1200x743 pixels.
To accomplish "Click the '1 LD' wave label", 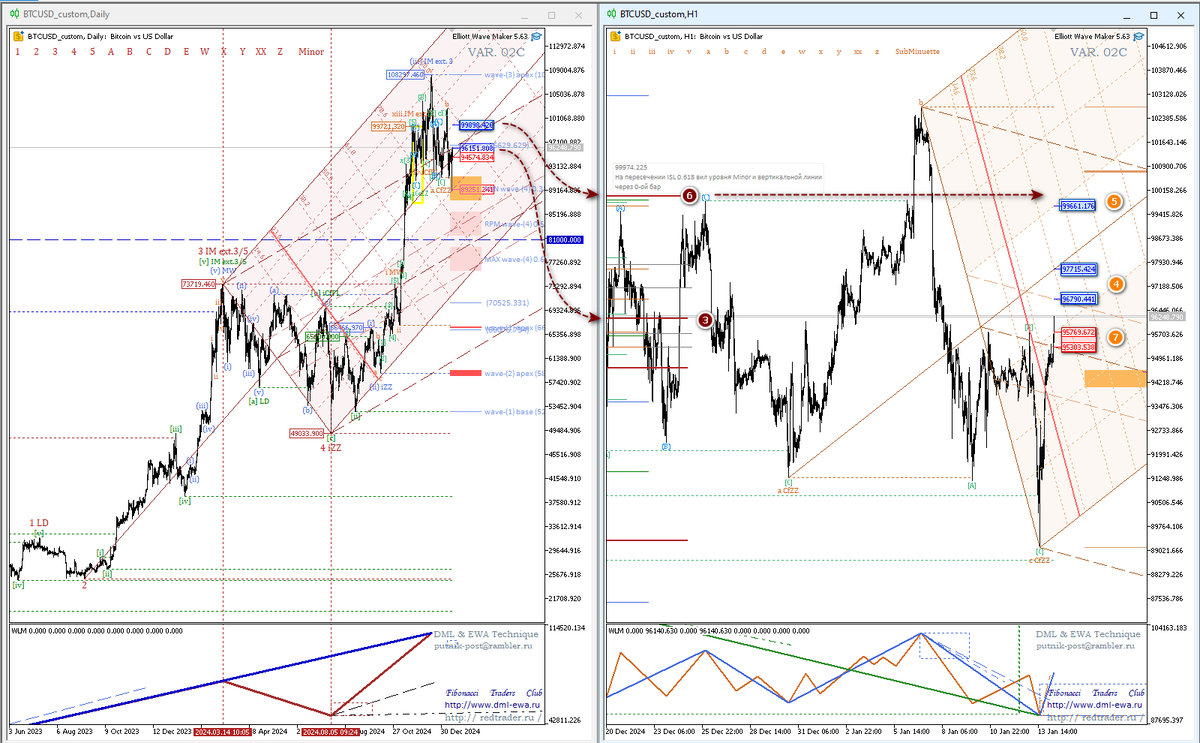I will point(38,523).
